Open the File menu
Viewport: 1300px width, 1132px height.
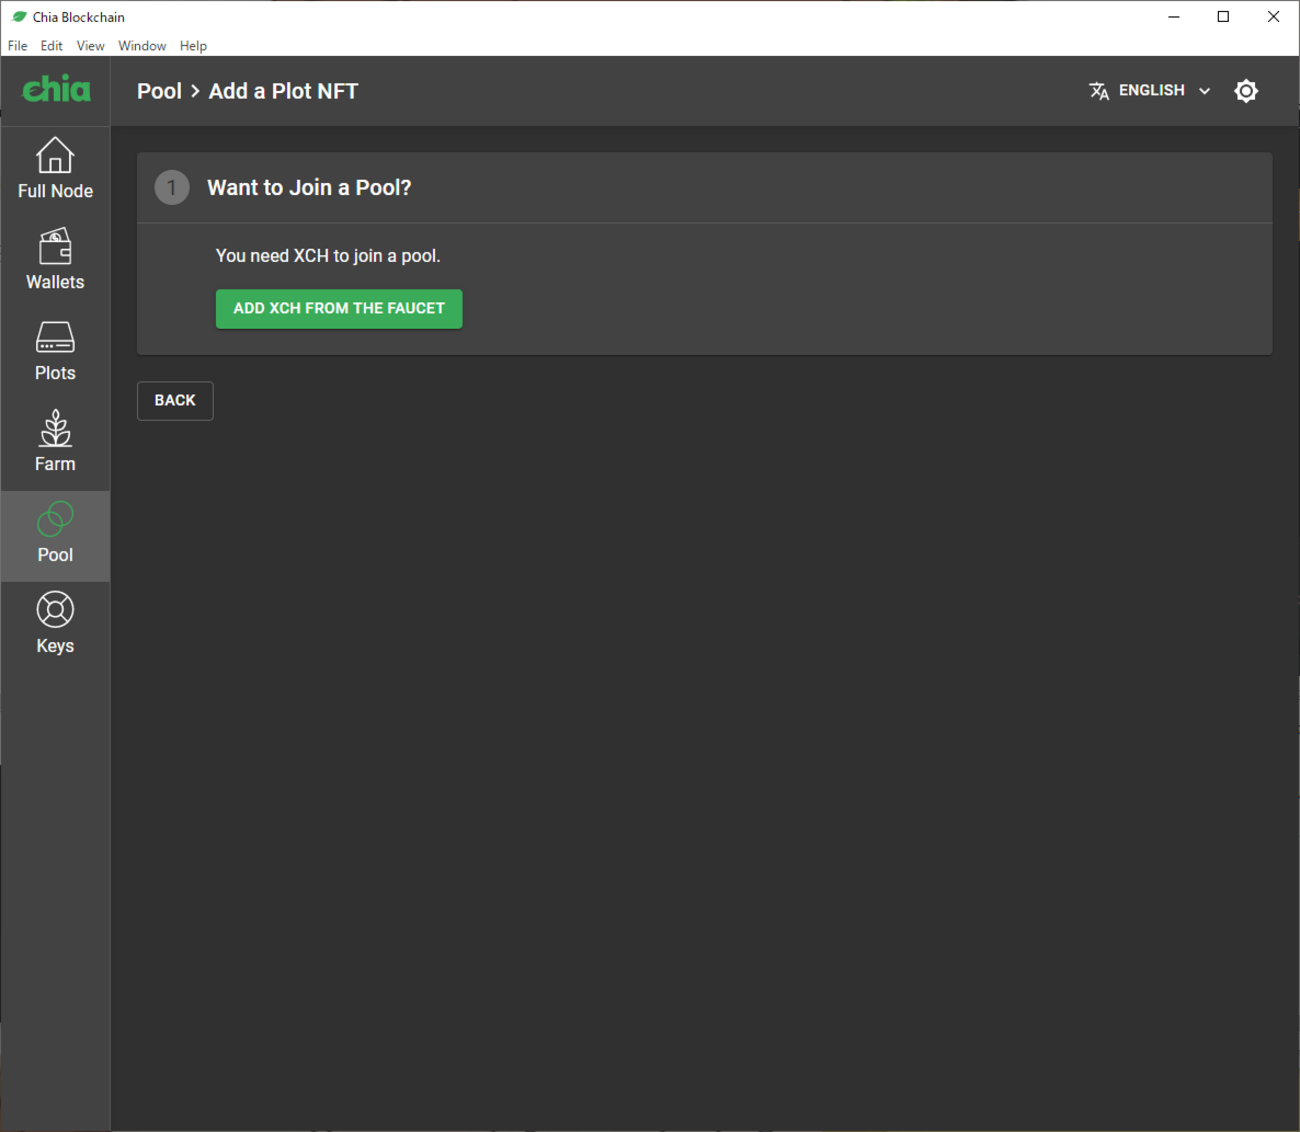coord(18,46)
